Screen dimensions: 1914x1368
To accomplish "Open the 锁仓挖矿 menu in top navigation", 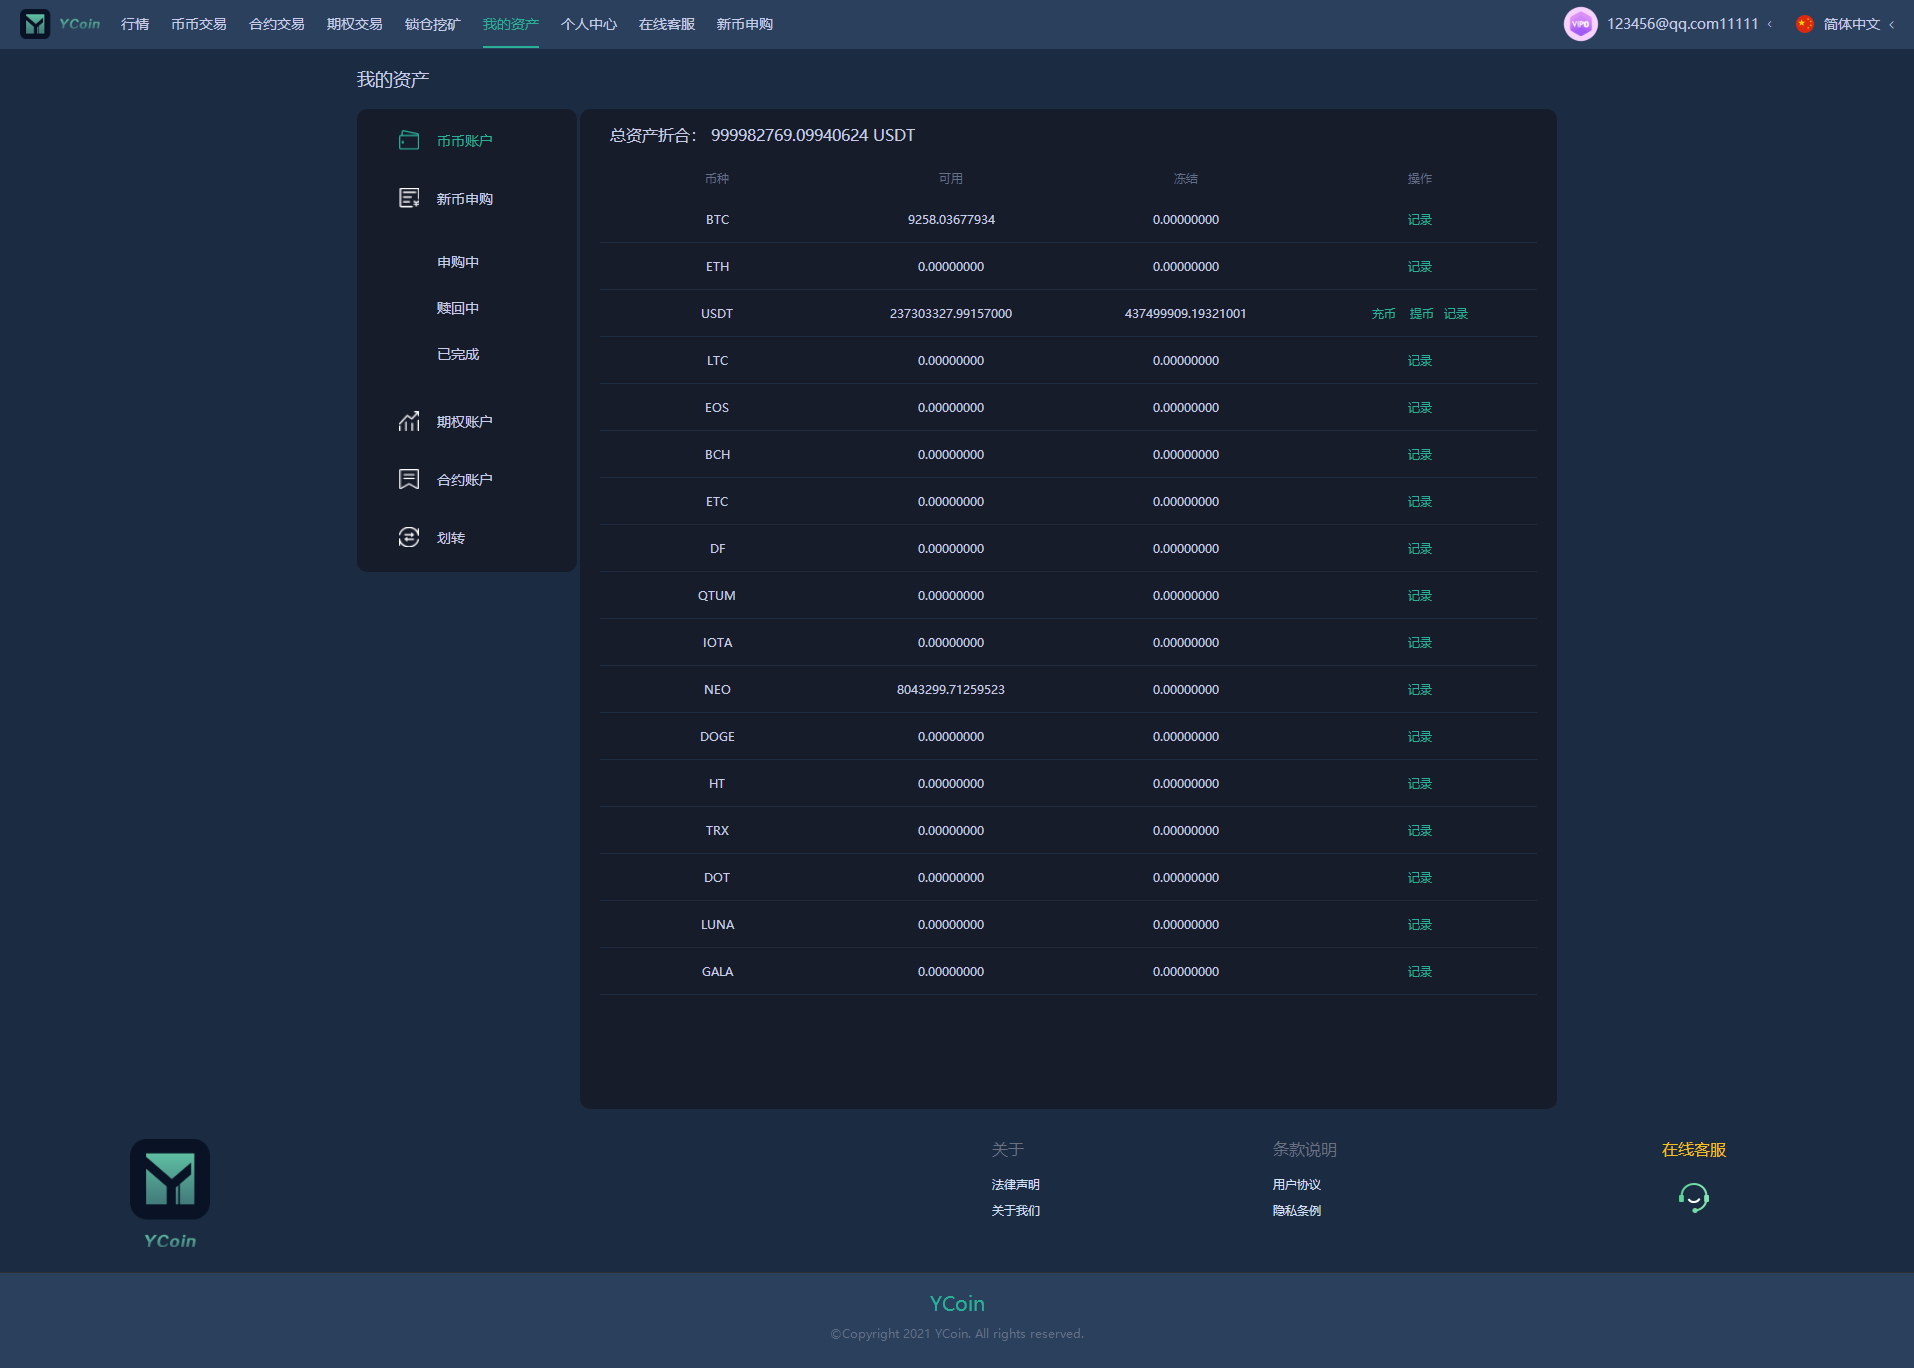I will [x=432, y=24].
